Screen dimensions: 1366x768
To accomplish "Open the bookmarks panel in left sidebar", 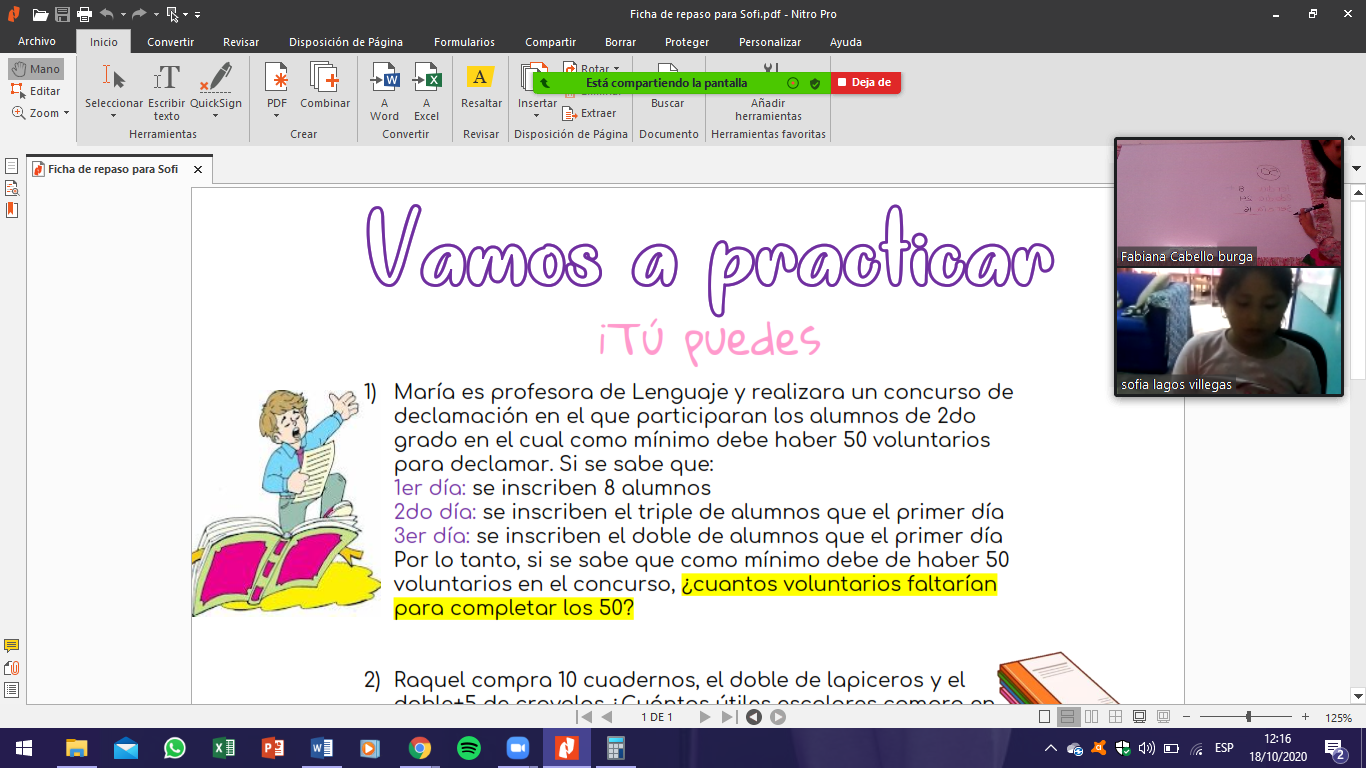I will pyautogui.click(x=12, y=210).
